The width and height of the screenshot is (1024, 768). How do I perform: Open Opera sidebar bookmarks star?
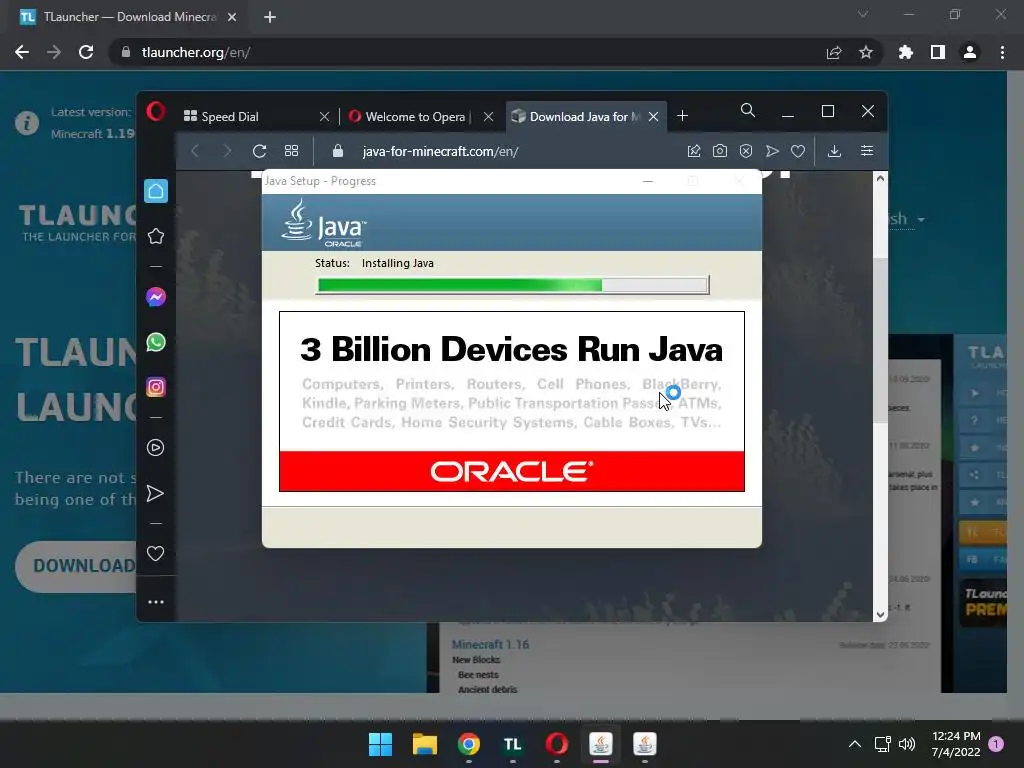pos(155,236)
